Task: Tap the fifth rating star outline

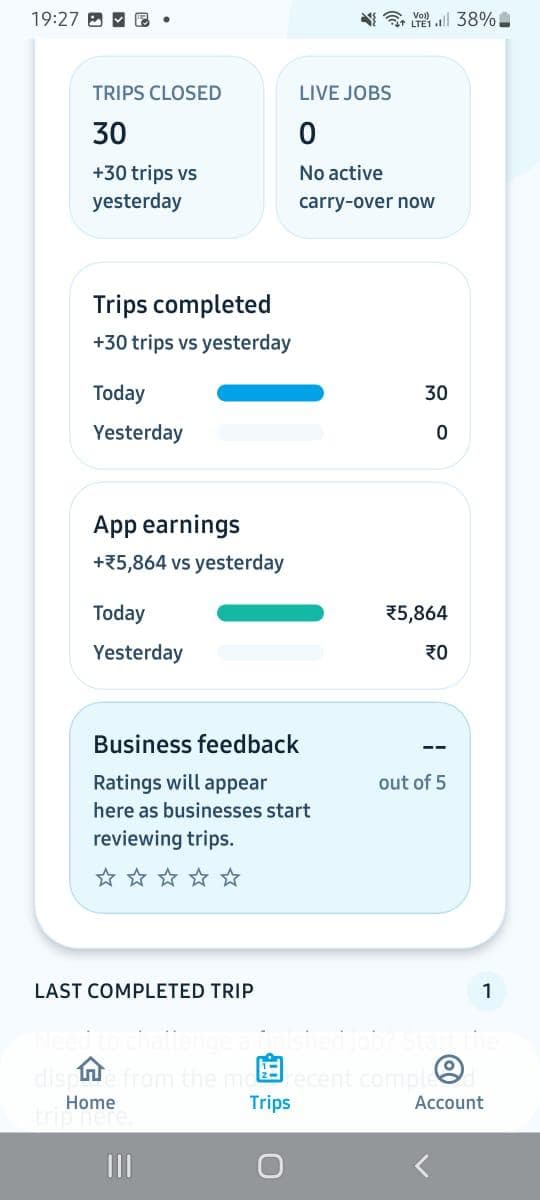Action: coord(230,878)
